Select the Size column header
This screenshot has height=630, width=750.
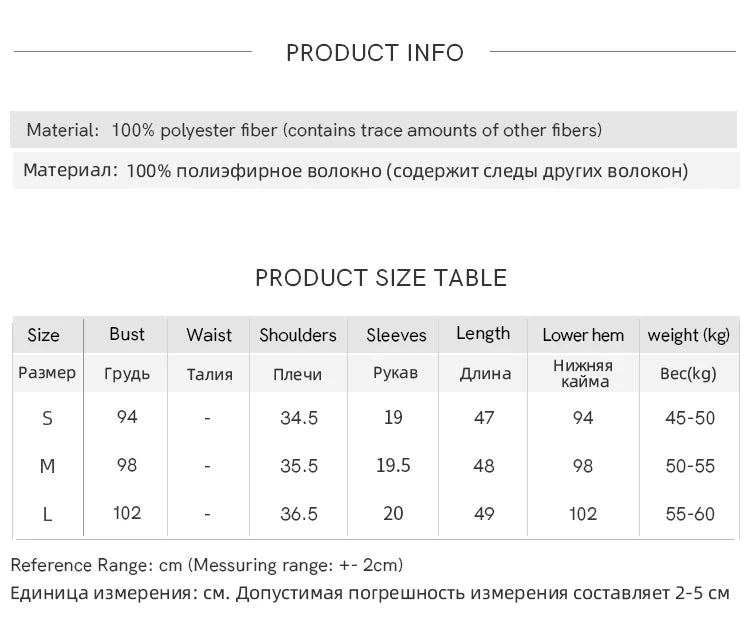(44, 335)
